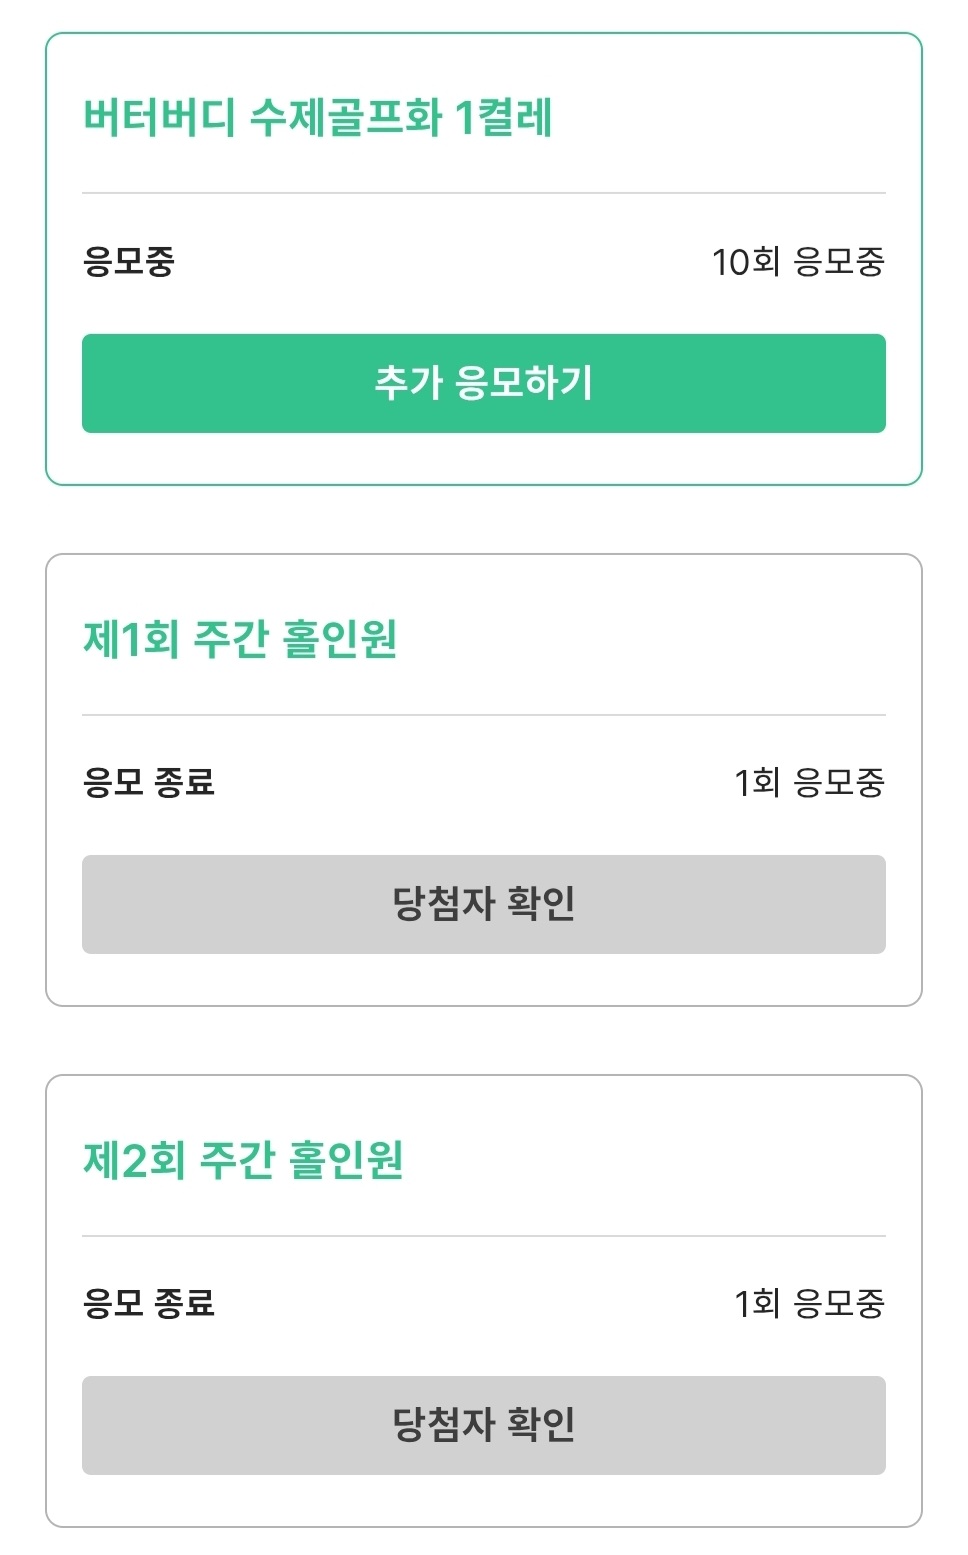Image resolution: width=968 pixels, height=1555 pixels.
Task: Select the 제1회 주간 홀인원 heading
Action: point(240,639)
